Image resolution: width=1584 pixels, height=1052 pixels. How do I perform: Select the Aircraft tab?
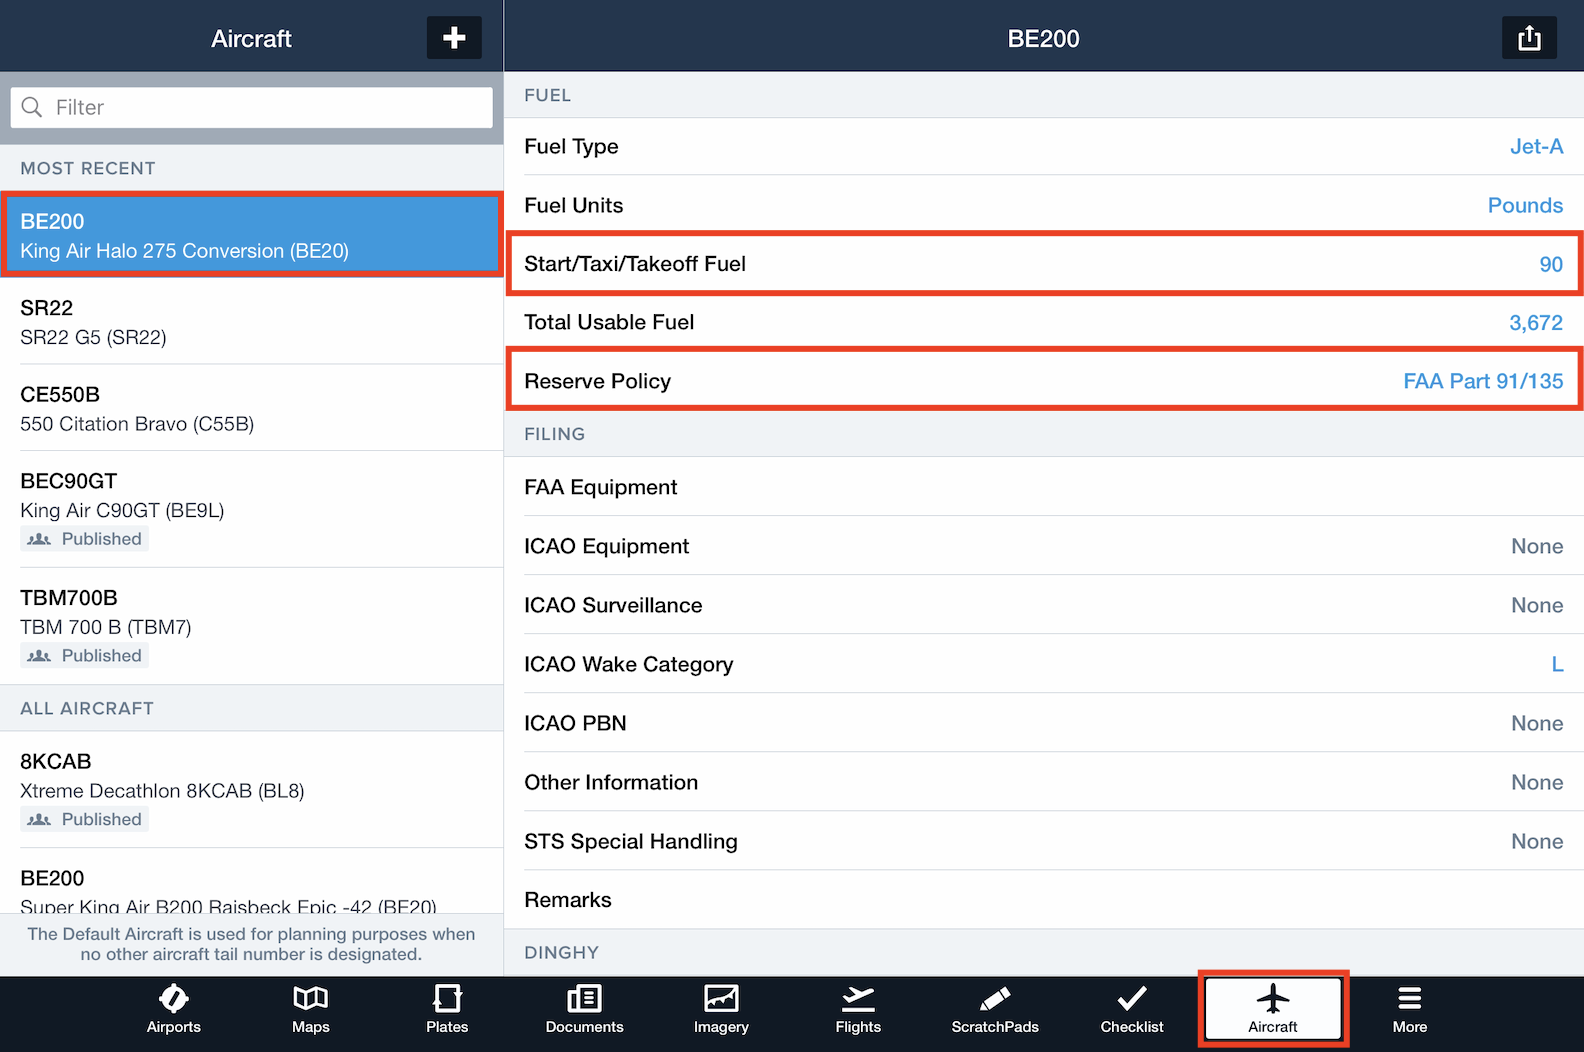[1273, 1010]
